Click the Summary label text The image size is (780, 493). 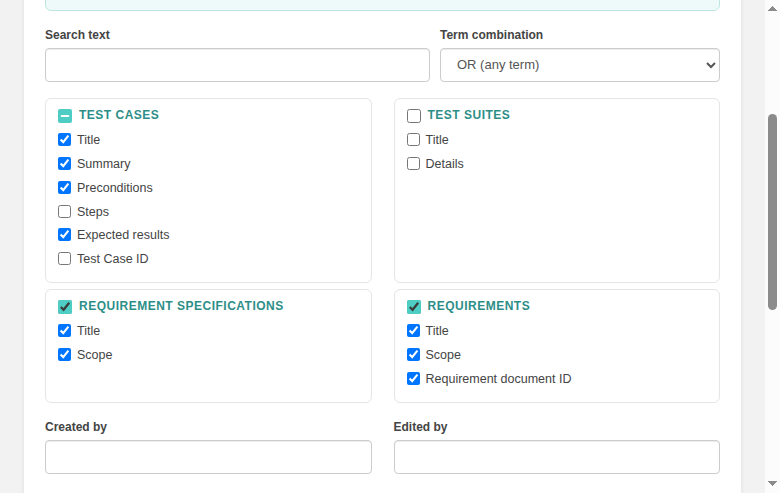(x=104, y=164)
